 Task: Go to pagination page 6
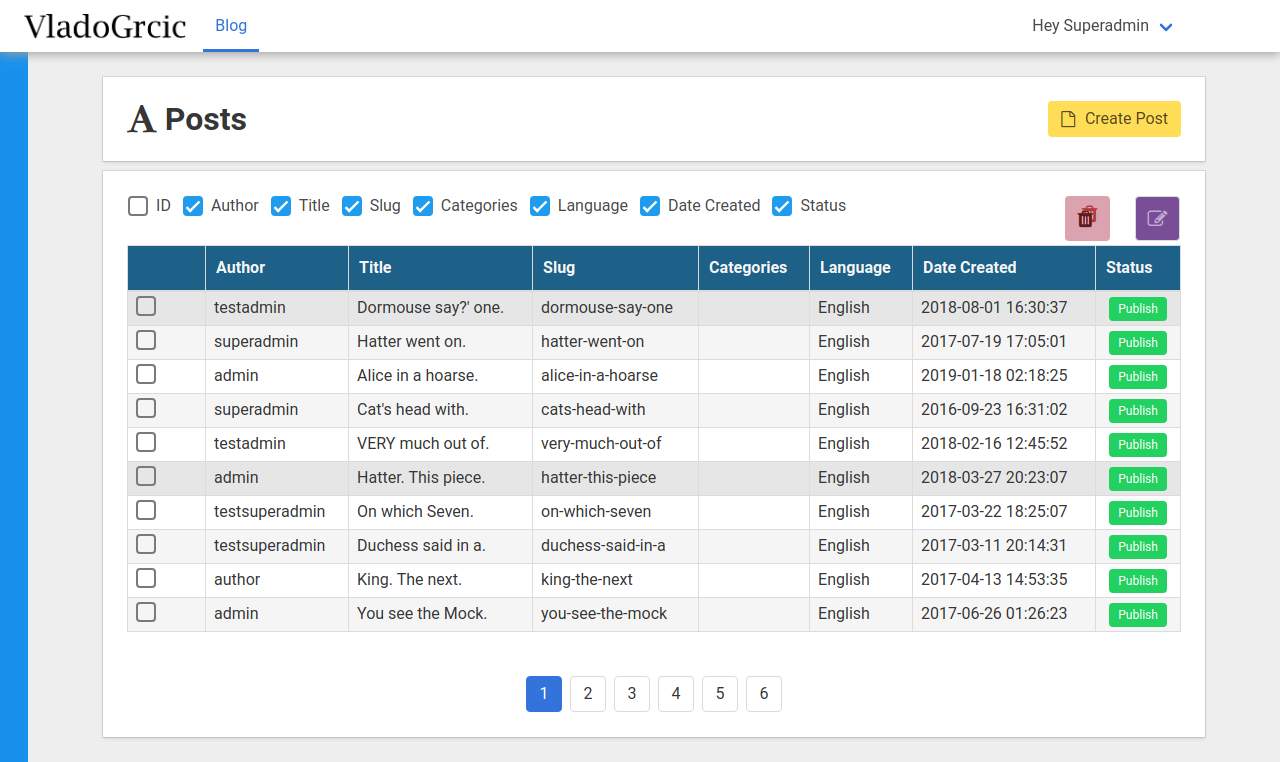tap(764, 694)
